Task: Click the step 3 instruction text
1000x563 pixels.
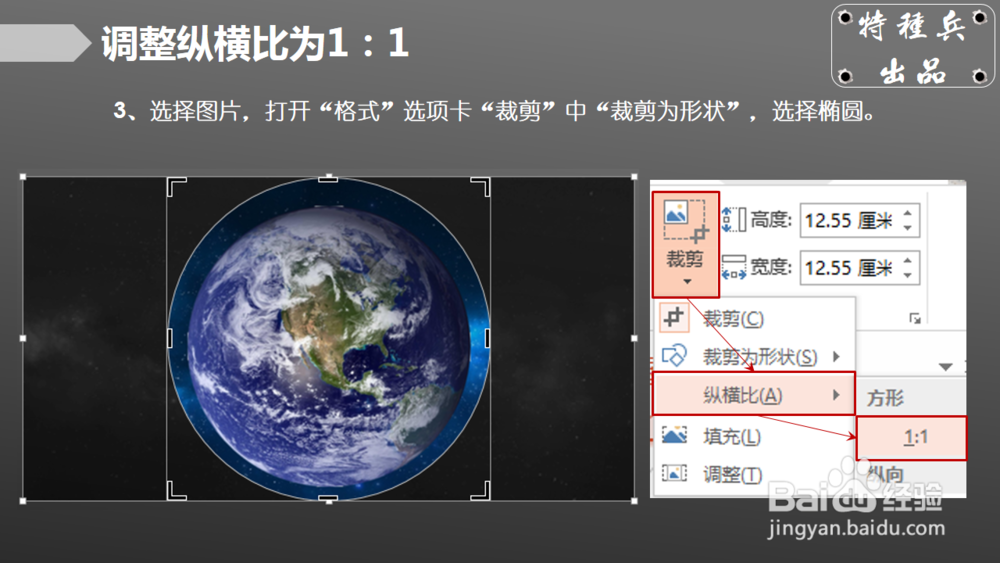Action: click(494, 111)
